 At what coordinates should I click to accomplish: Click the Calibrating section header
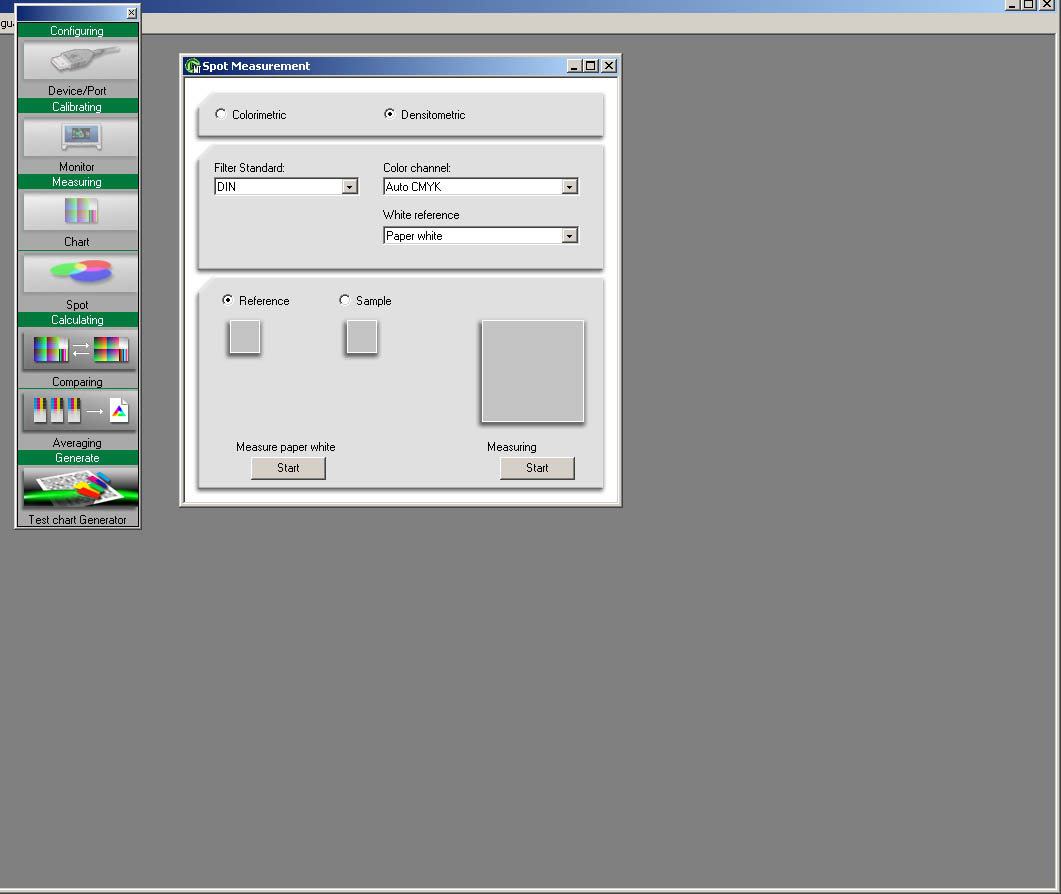click(x=77, y=106)
